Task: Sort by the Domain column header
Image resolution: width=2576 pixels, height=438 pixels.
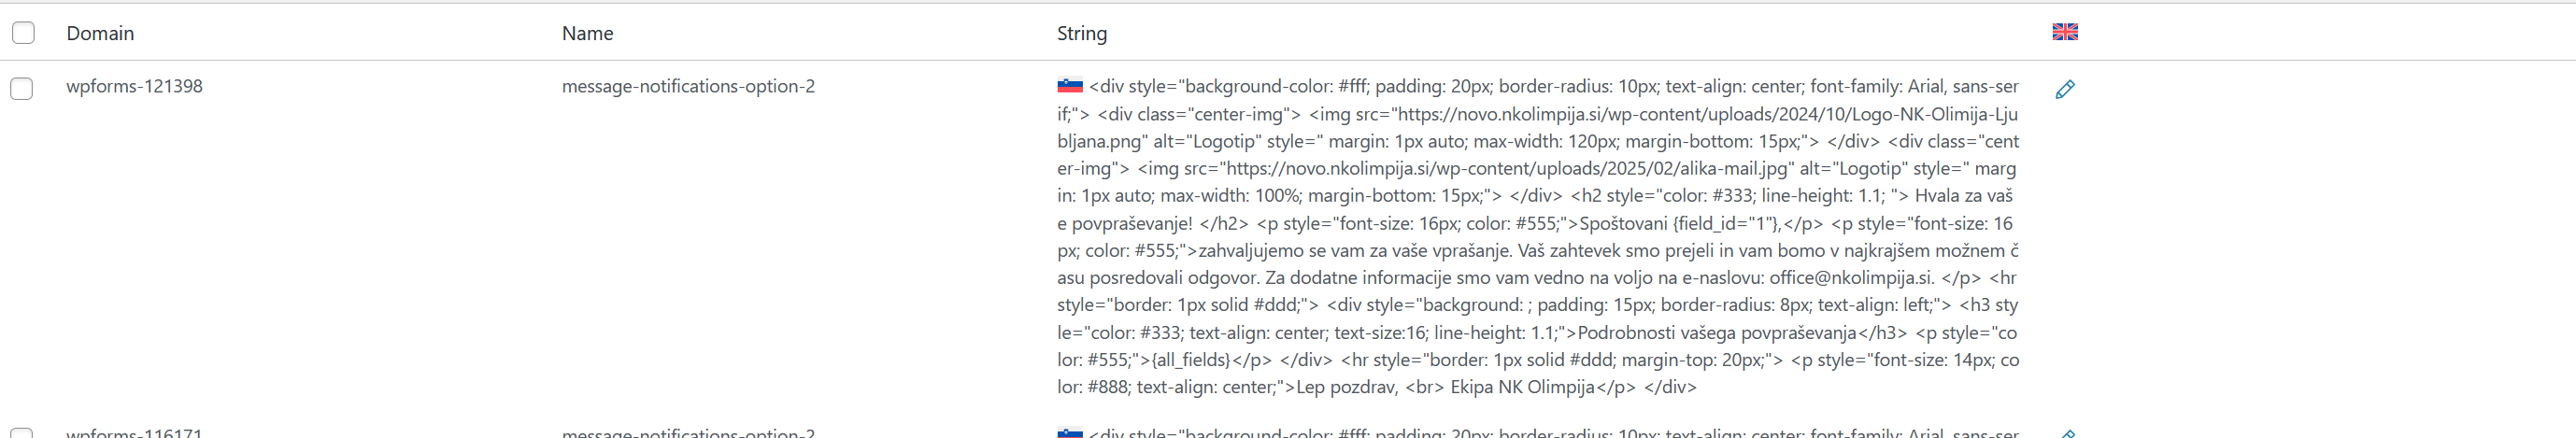Action: pyautogui.click(x=100, y=33)
